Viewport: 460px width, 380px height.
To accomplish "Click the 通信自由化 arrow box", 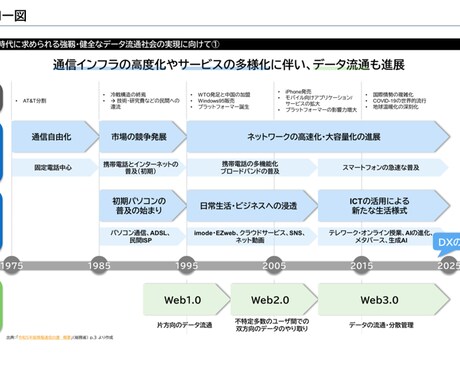I will (55, 137).
